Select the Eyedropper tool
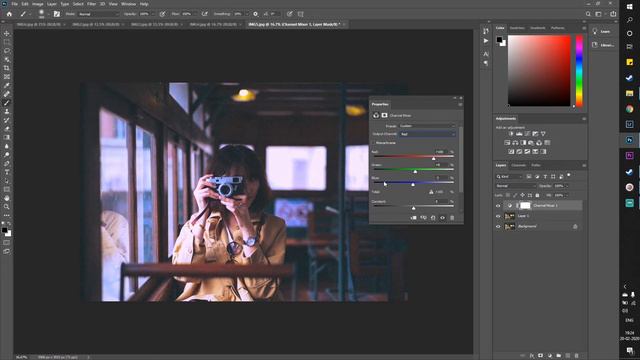The width and height of the screenshot is (640, 360). click(7, 85)
